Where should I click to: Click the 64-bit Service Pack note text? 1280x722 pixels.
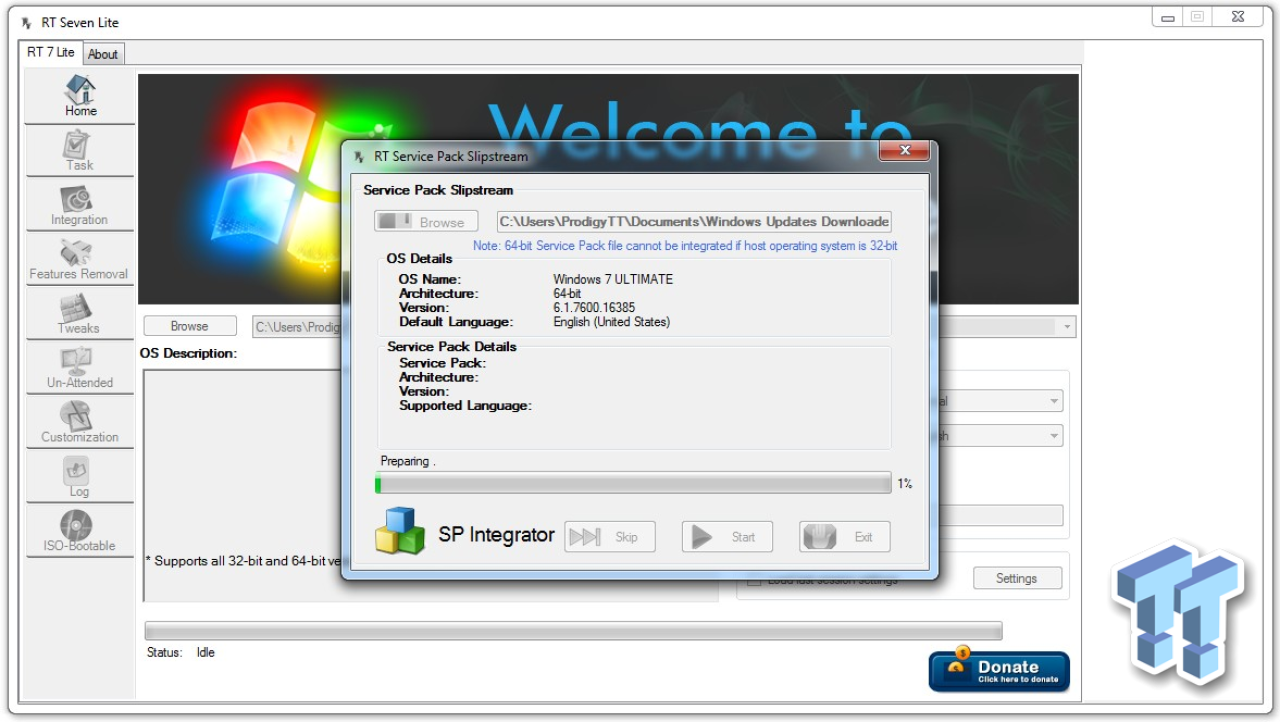pos(685,245)
